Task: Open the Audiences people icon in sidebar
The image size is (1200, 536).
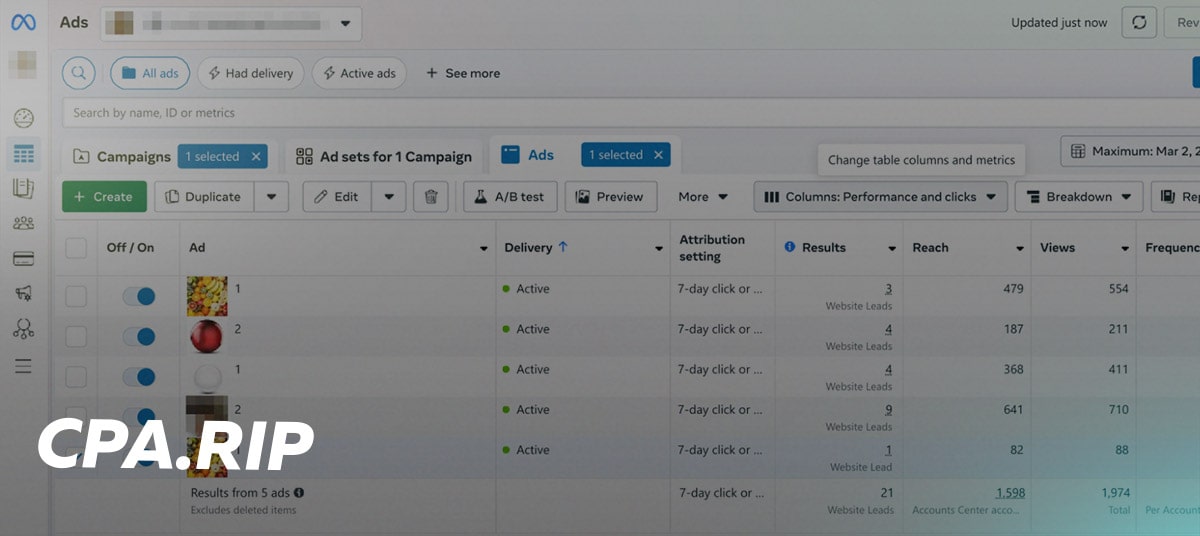Action: 24,223
